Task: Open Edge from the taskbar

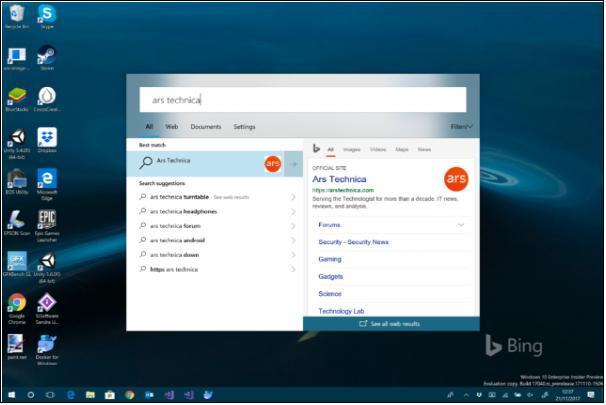Action: (71, 395)
